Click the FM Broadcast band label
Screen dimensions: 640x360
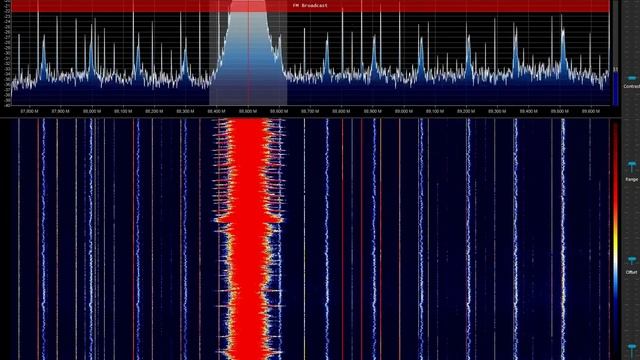click(x=310, y=5)
